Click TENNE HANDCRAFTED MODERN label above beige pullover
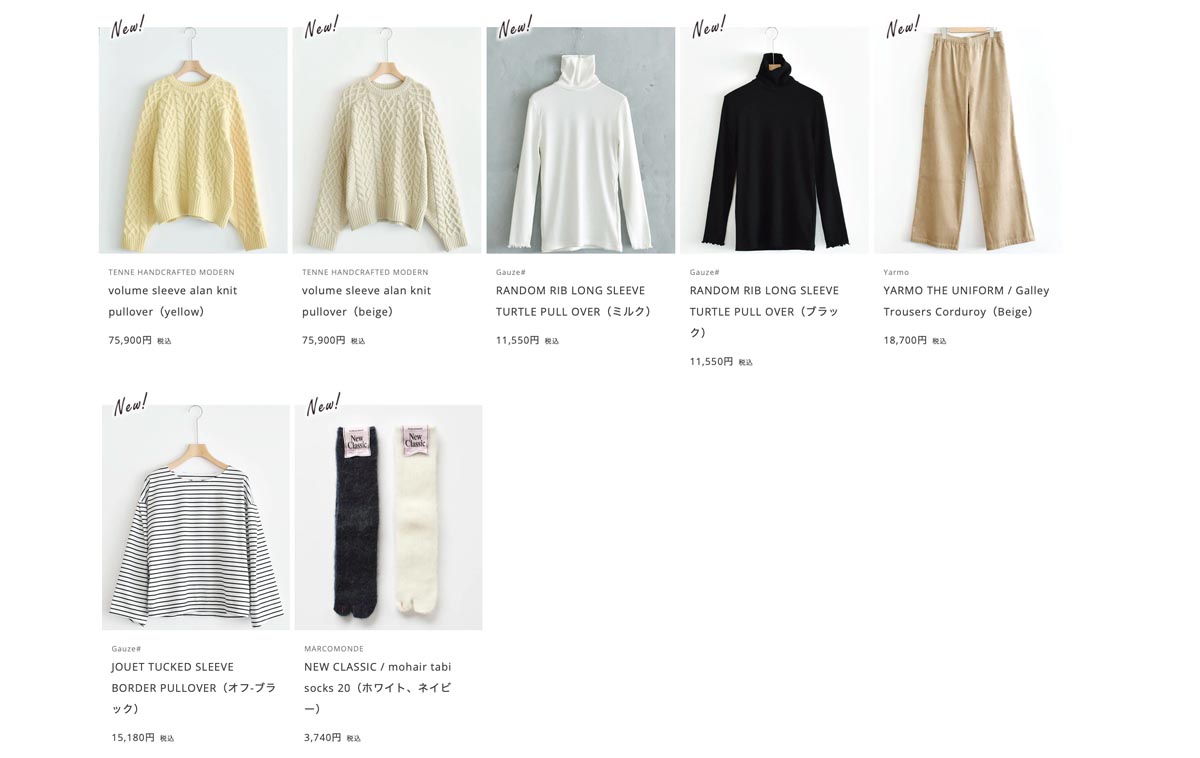Viewport: 1200px width, 758px height. [x=365, y=272]
